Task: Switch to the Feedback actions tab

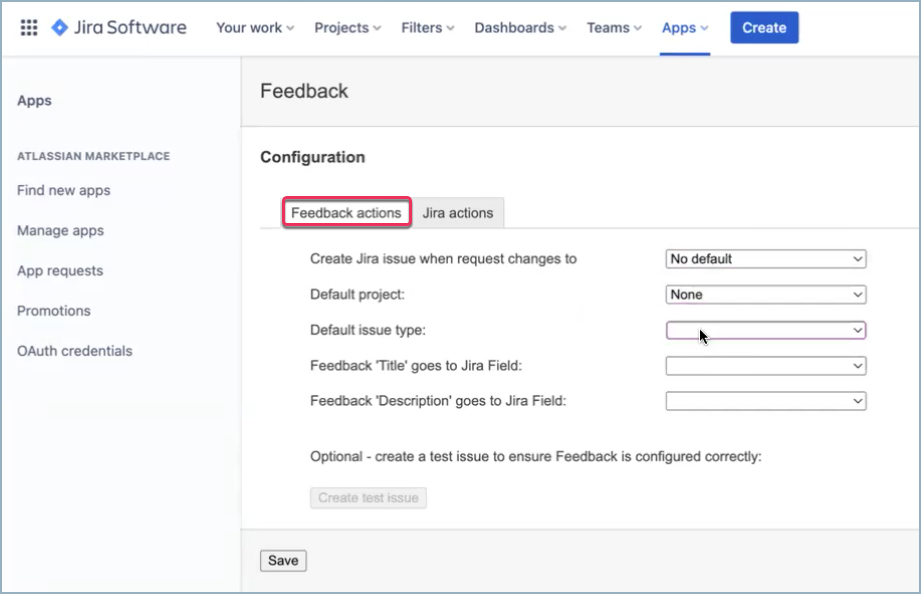Action: pos(347,213)
